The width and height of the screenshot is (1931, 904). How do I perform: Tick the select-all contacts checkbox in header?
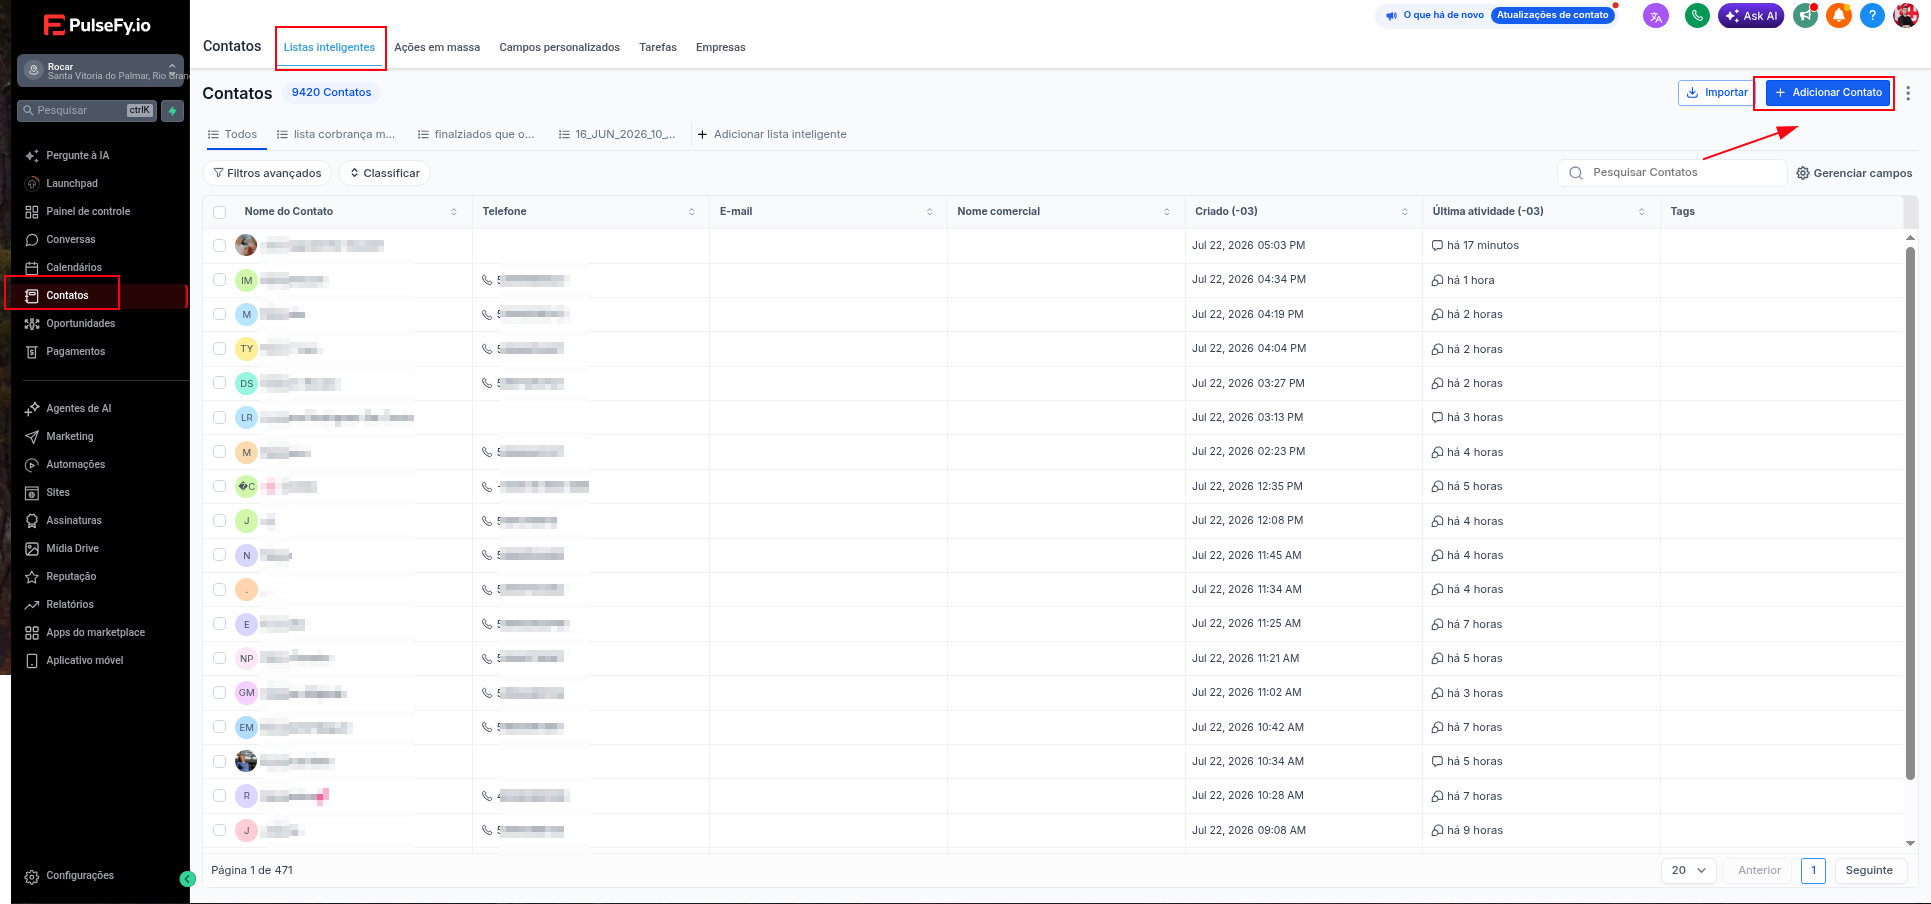220,212
